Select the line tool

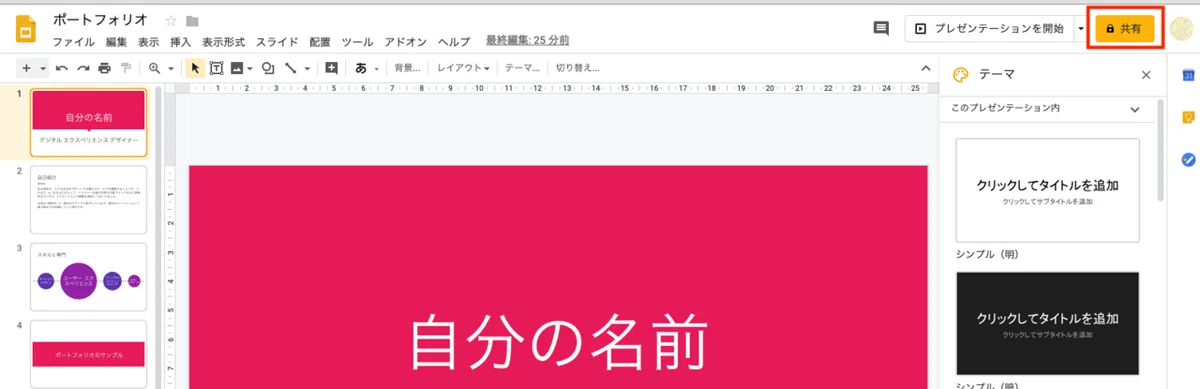(x=290, y=68)
